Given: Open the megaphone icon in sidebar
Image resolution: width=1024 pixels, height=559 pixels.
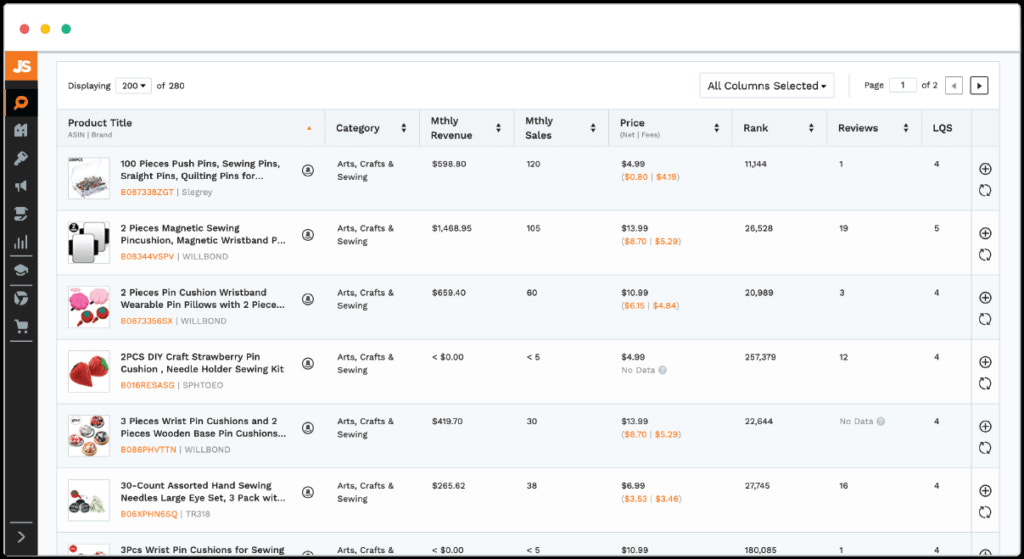Looking at the screenshot, I should (20, 186).
